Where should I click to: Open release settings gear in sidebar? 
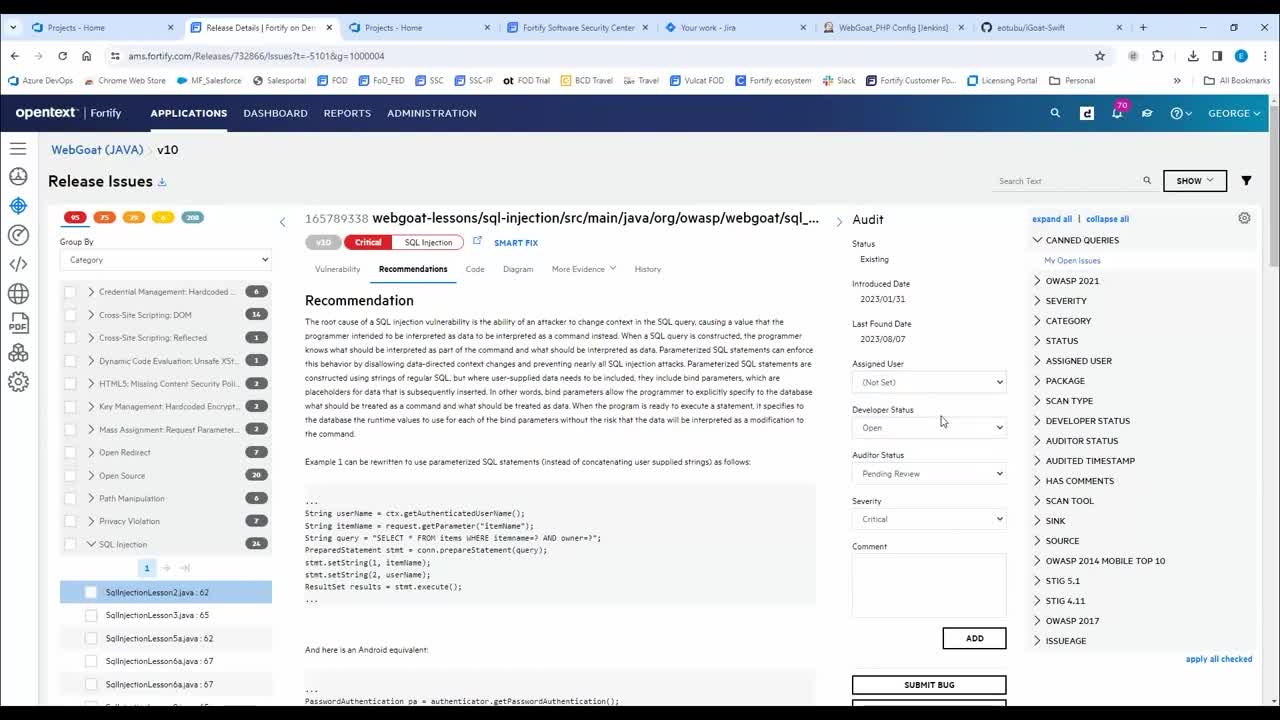click(x=18, y=381)
